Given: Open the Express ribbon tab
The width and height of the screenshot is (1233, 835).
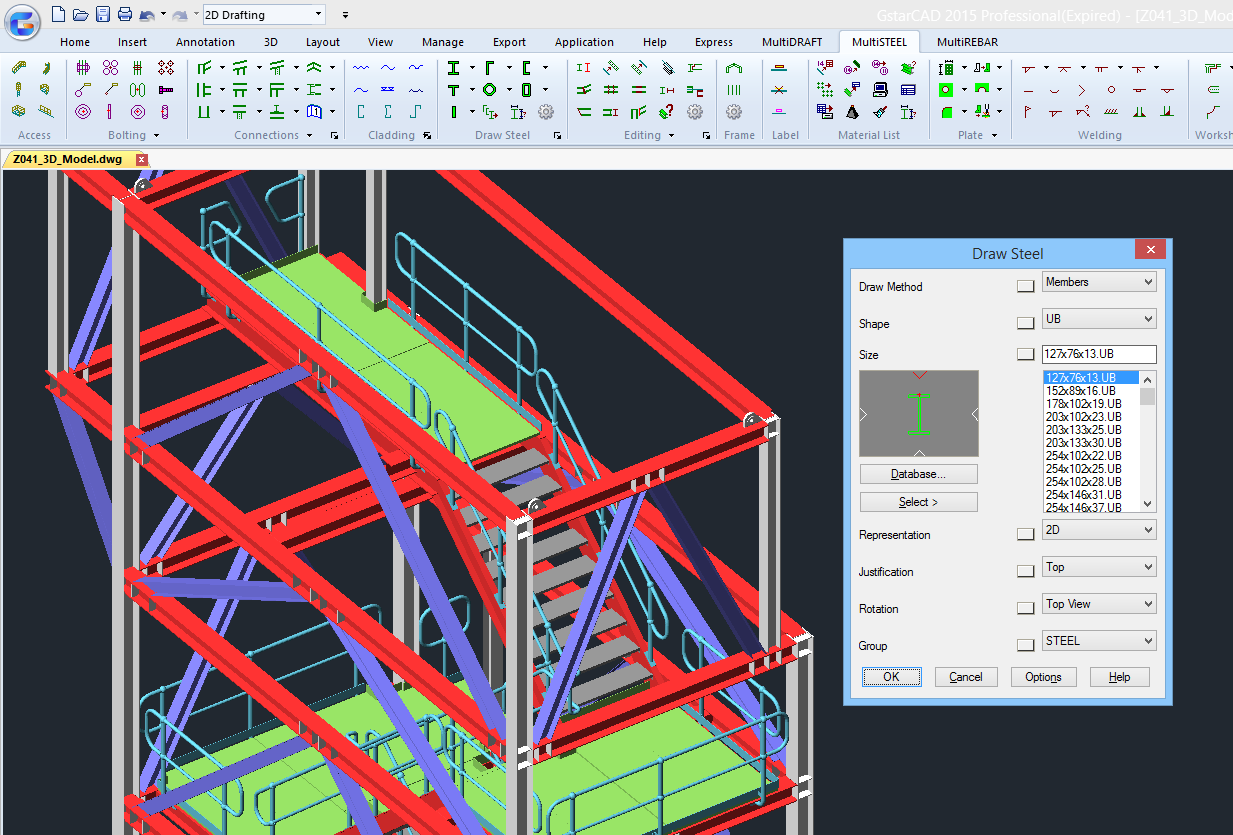Looking at the screenshot, I should tap(713, 42).
